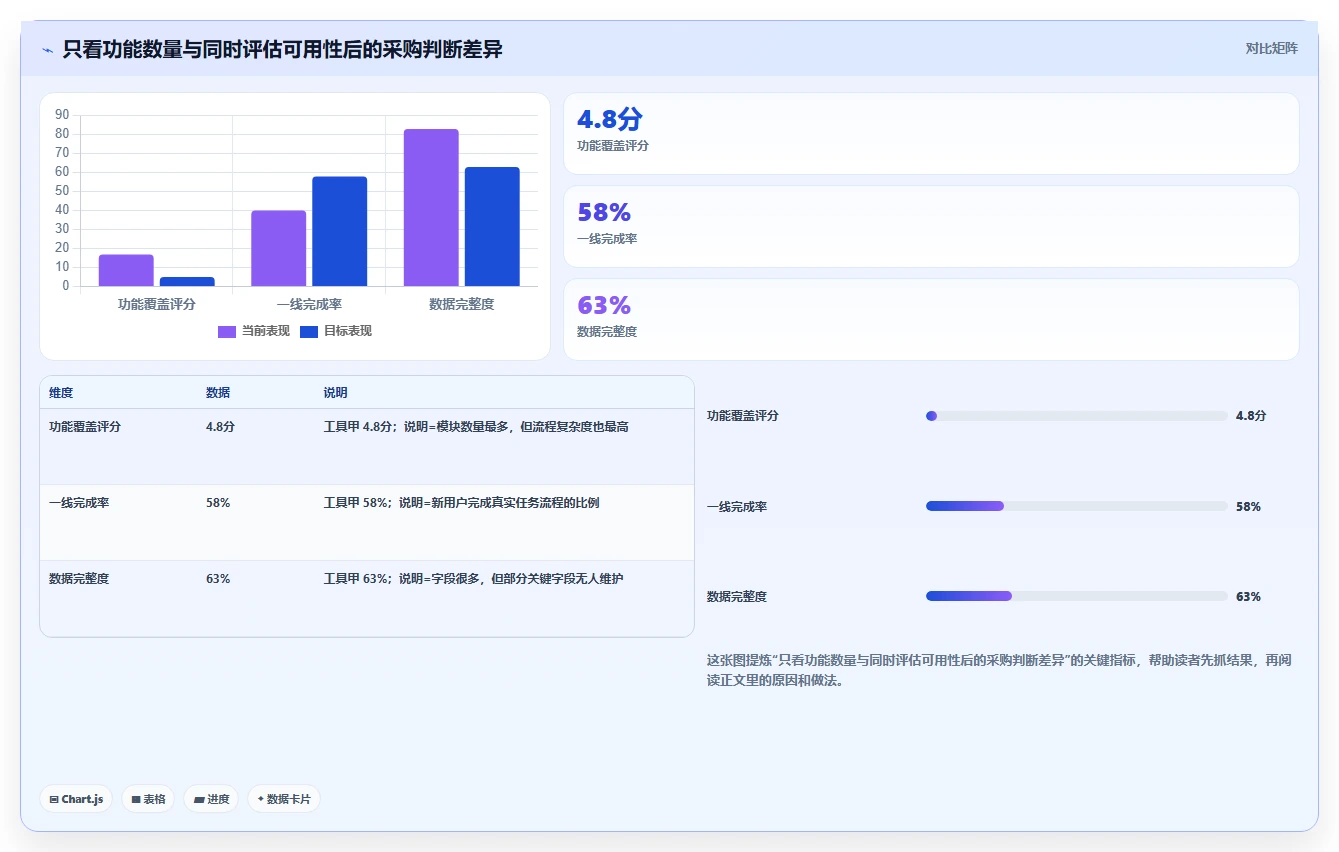Click the summary paragraph starting 这张图提炼
This screenshot has width=1339, height=852.
pyautogui.click(x=999, y=670)
